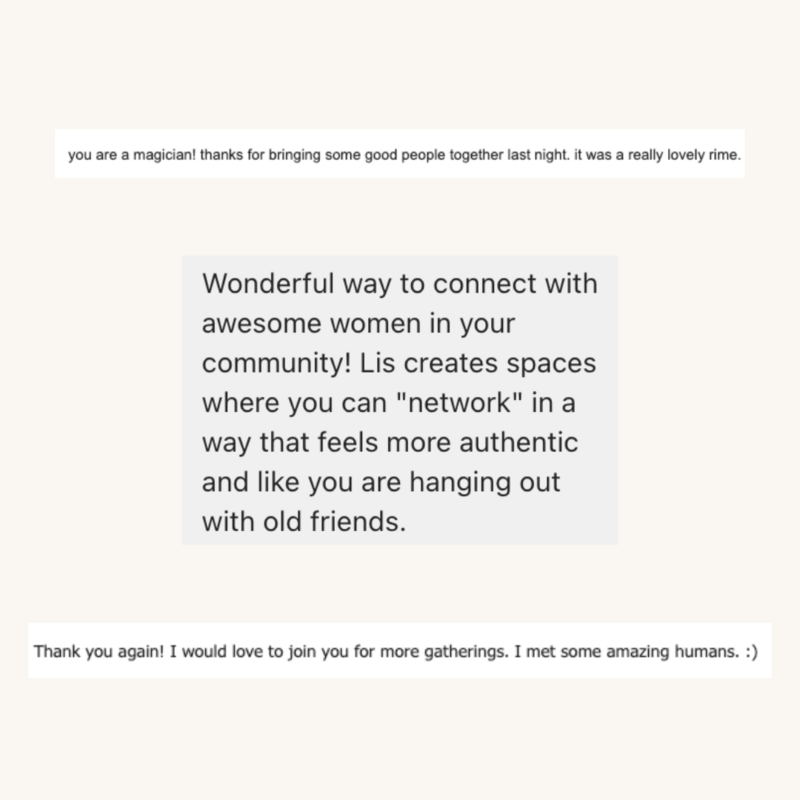Viewport: 800px width, 800px height.
Task: Click the gray middle testimonial box
Action: tap(399, 400)
